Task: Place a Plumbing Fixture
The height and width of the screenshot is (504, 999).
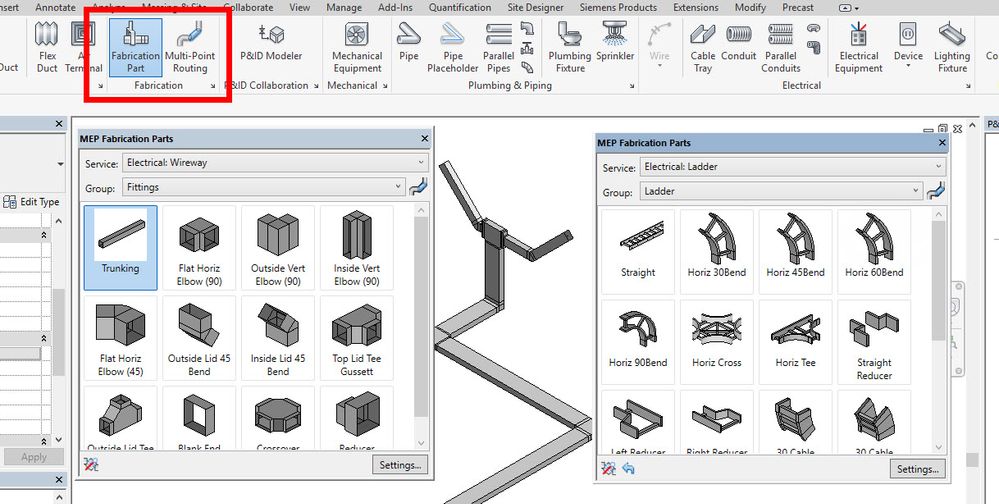Action: 570,48
